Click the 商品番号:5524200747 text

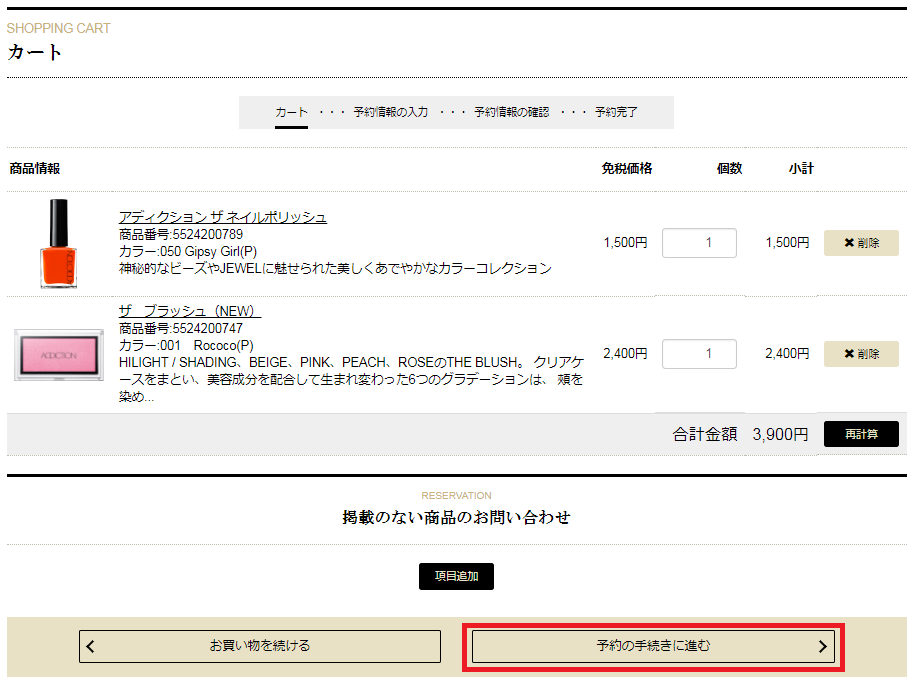tap(181, 329)
